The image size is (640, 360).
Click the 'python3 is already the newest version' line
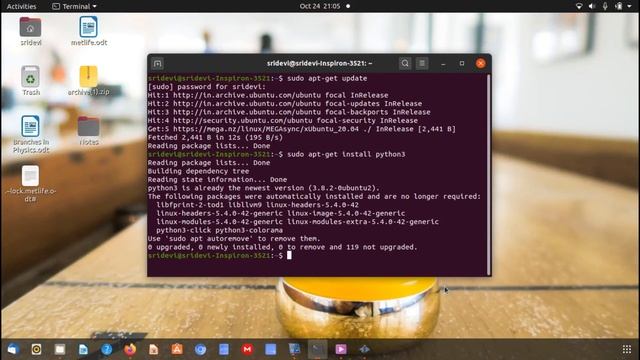tap(264, 188)
